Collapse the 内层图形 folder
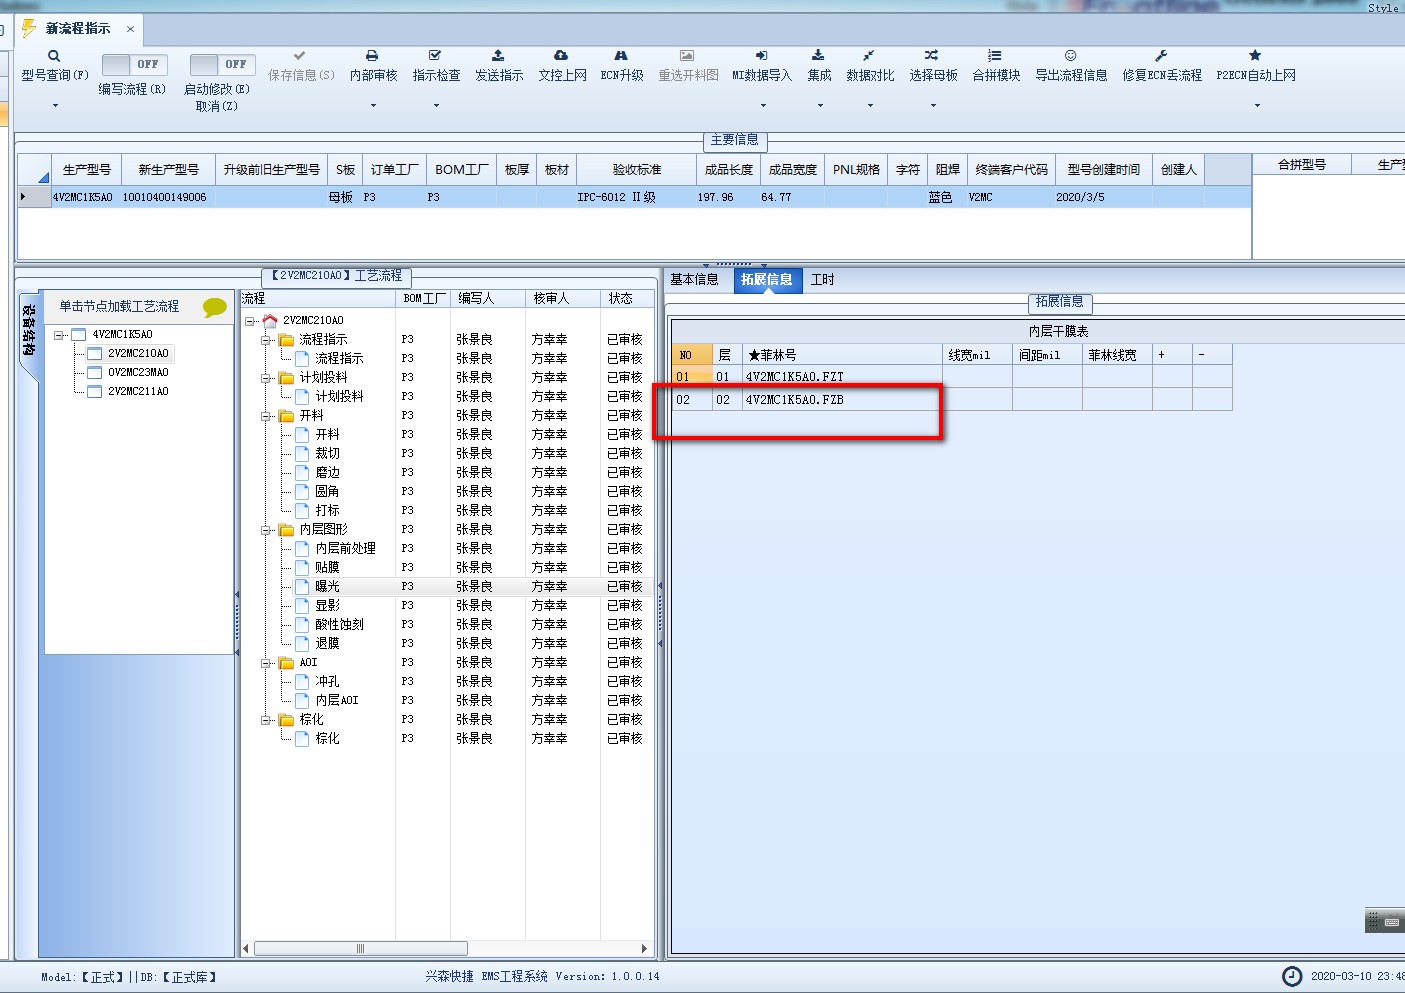The image size is (1405, 993). [x=267, y=530]
